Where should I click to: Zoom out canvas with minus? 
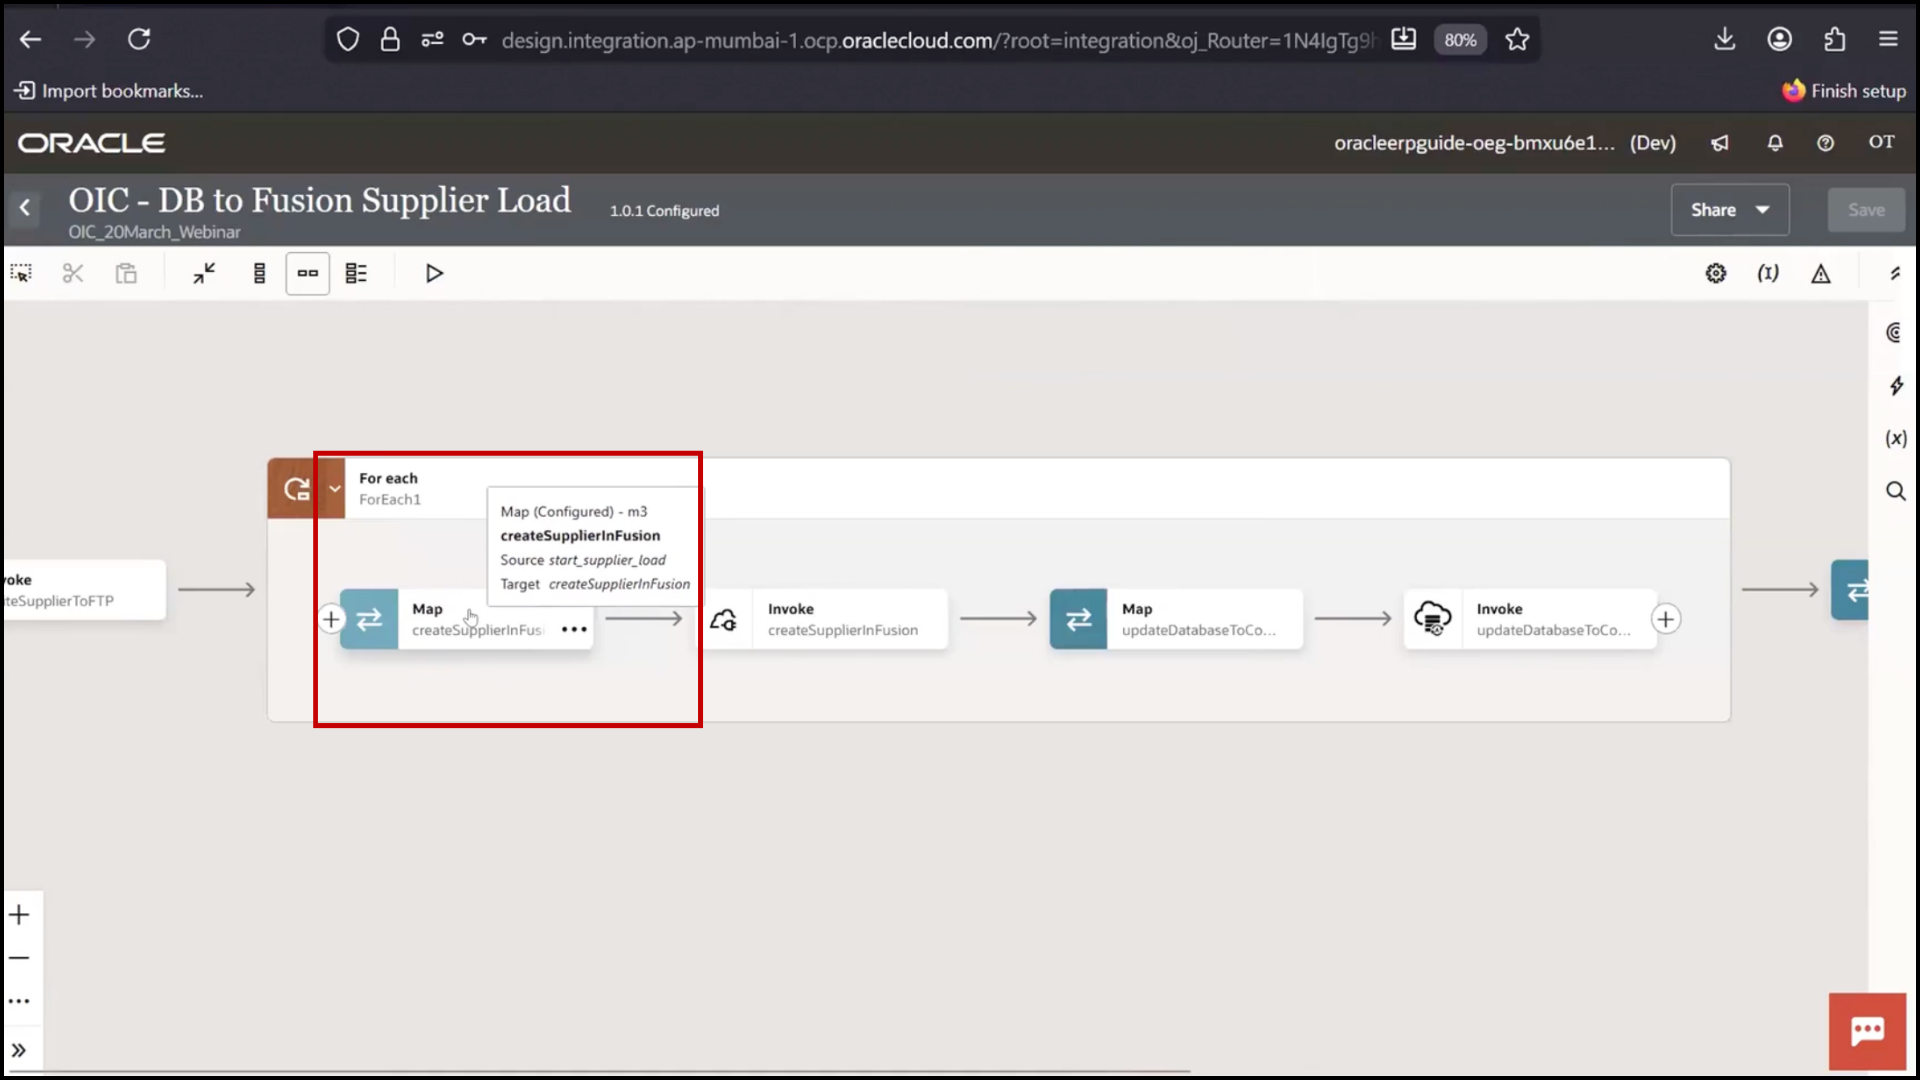tap(20, 958)
